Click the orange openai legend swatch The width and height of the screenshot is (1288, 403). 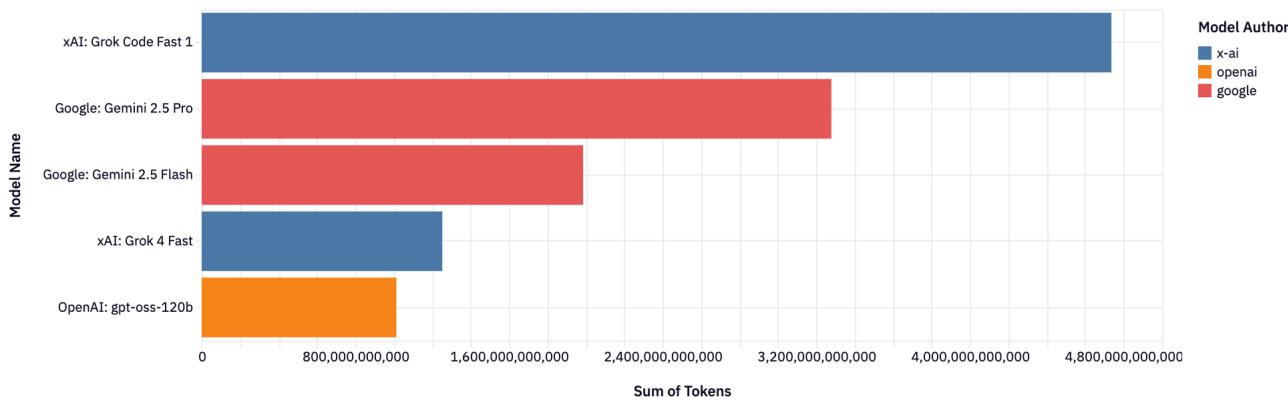[x=1205, y=72]
